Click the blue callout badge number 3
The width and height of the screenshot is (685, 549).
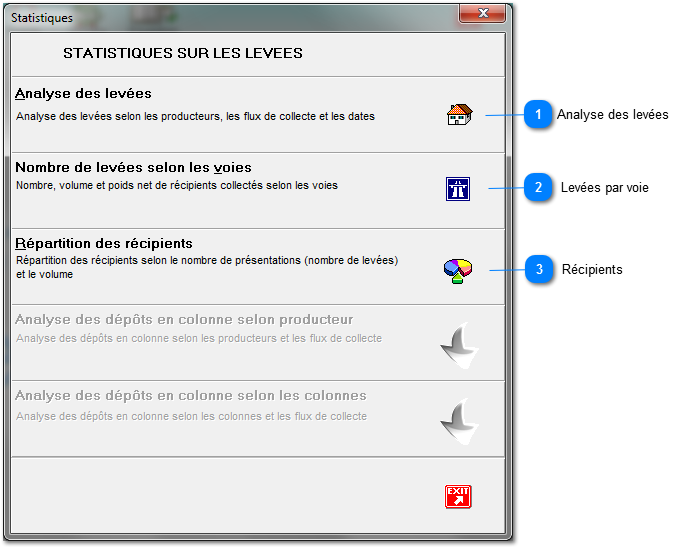click(539, 269)
